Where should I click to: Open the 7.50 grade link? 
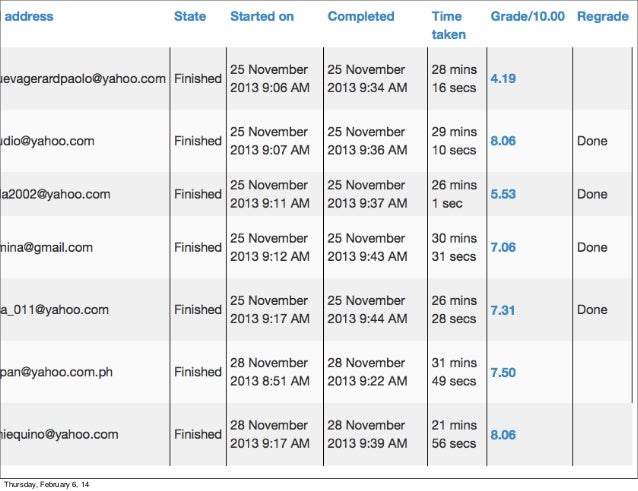point(503,372)
